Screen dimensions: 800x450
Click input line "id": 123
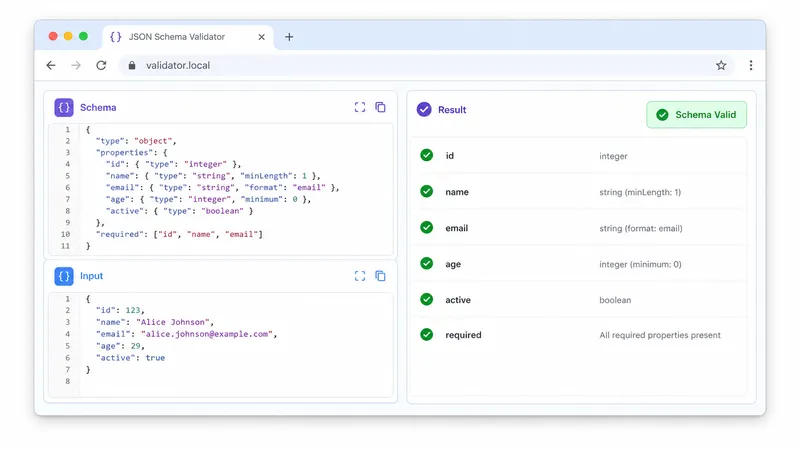(x=120, y=310)
